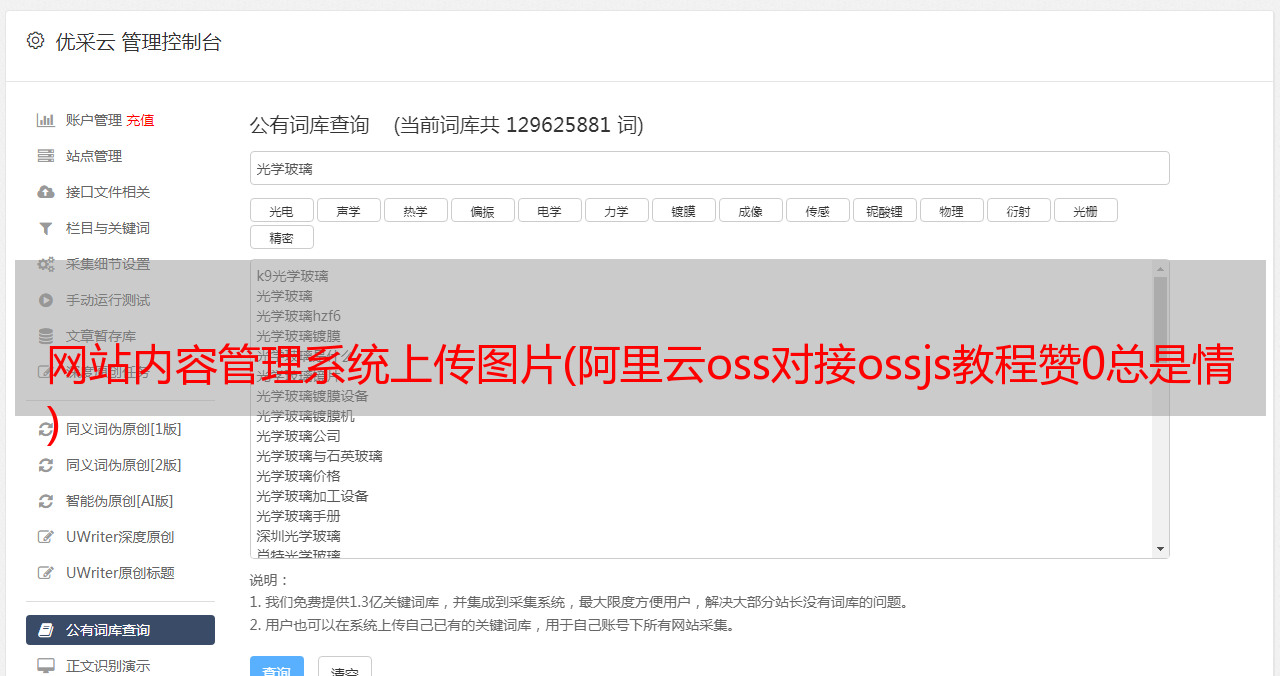Image resolution: width=1280 pixels, height=676 pixels.
Task: Click the 智能伪原创[AI版] refresh icon
Action: tap(46, 501)
